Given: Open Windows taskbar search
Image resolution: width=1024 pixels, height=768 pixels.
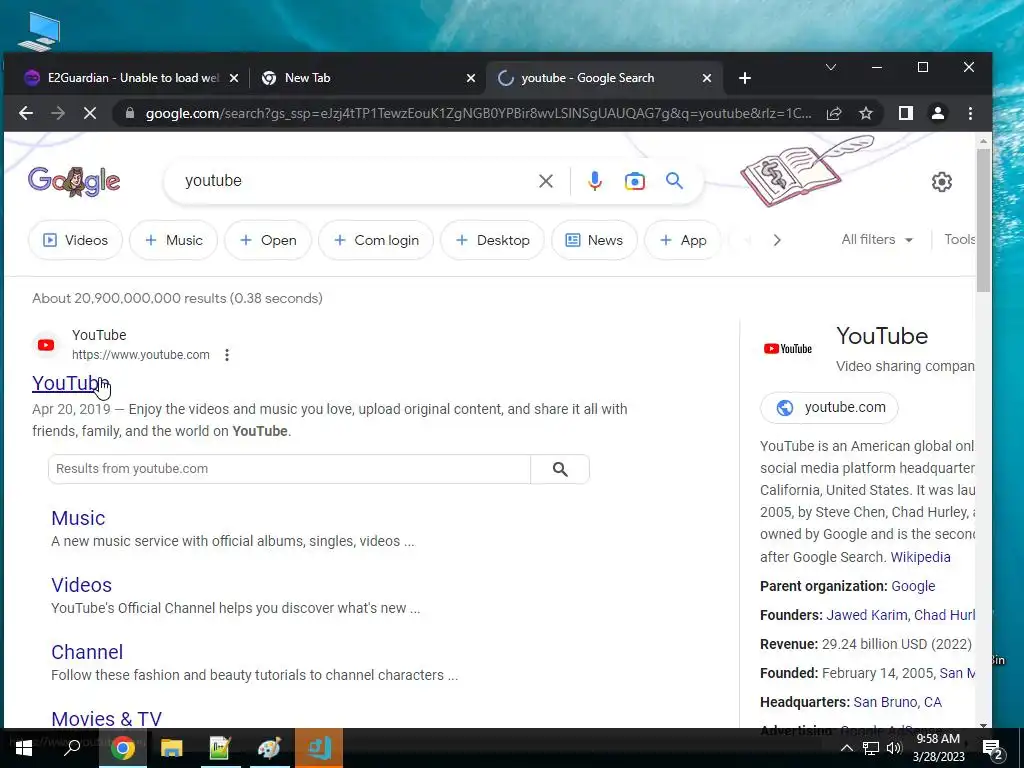Looking at the screenshot, I should pyautogui.click(x=72, y=748).
